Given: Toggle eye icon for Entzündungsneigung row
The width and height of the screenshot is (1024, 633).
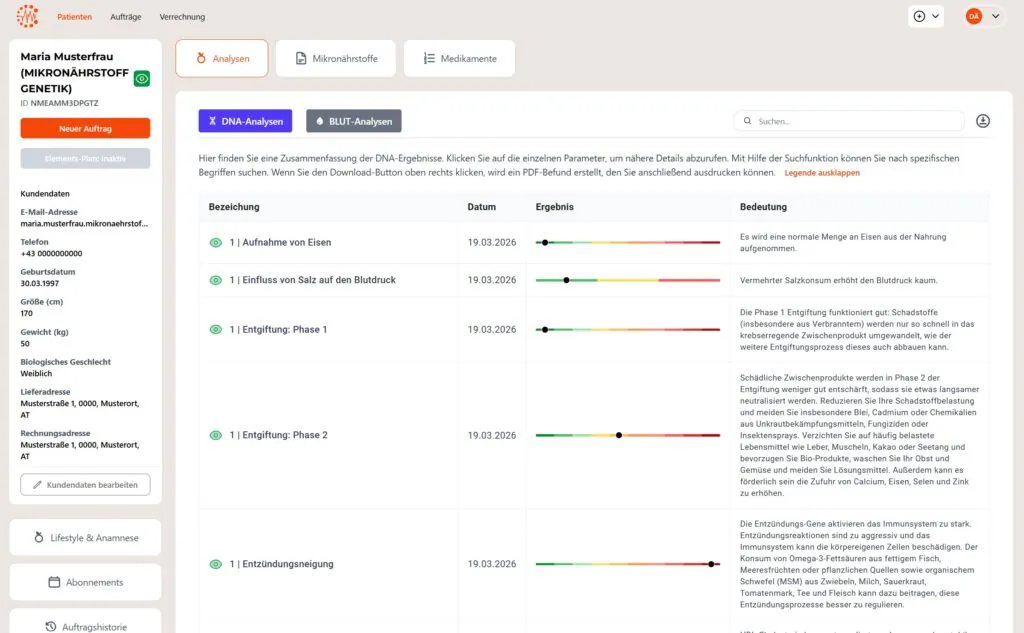Looking at the screenshot, I should coord(215,564).
